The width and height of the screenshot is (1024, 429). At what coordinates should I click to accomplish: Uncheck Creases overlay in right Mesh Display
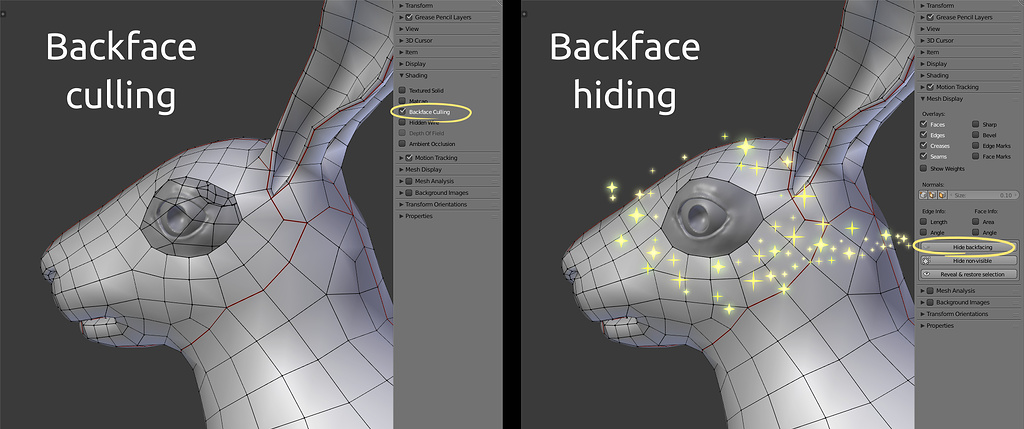click(923, 146)
